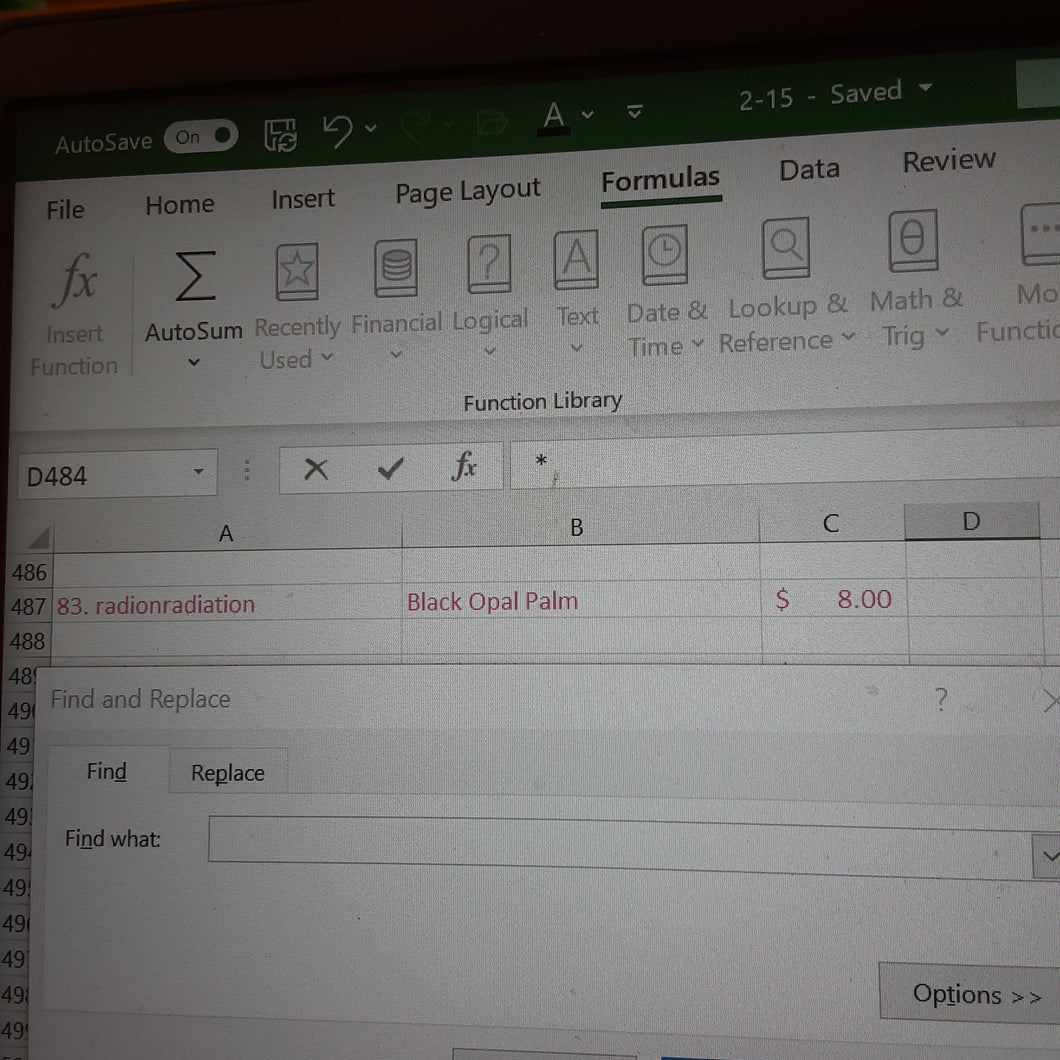Click the Save icon in title bar

coord(280,135)
